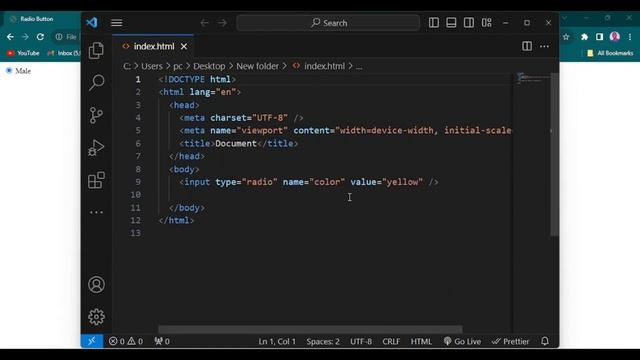This screenshot has width=640, height=360.
Task: Open the Extensions view
Action: (96, 180)
